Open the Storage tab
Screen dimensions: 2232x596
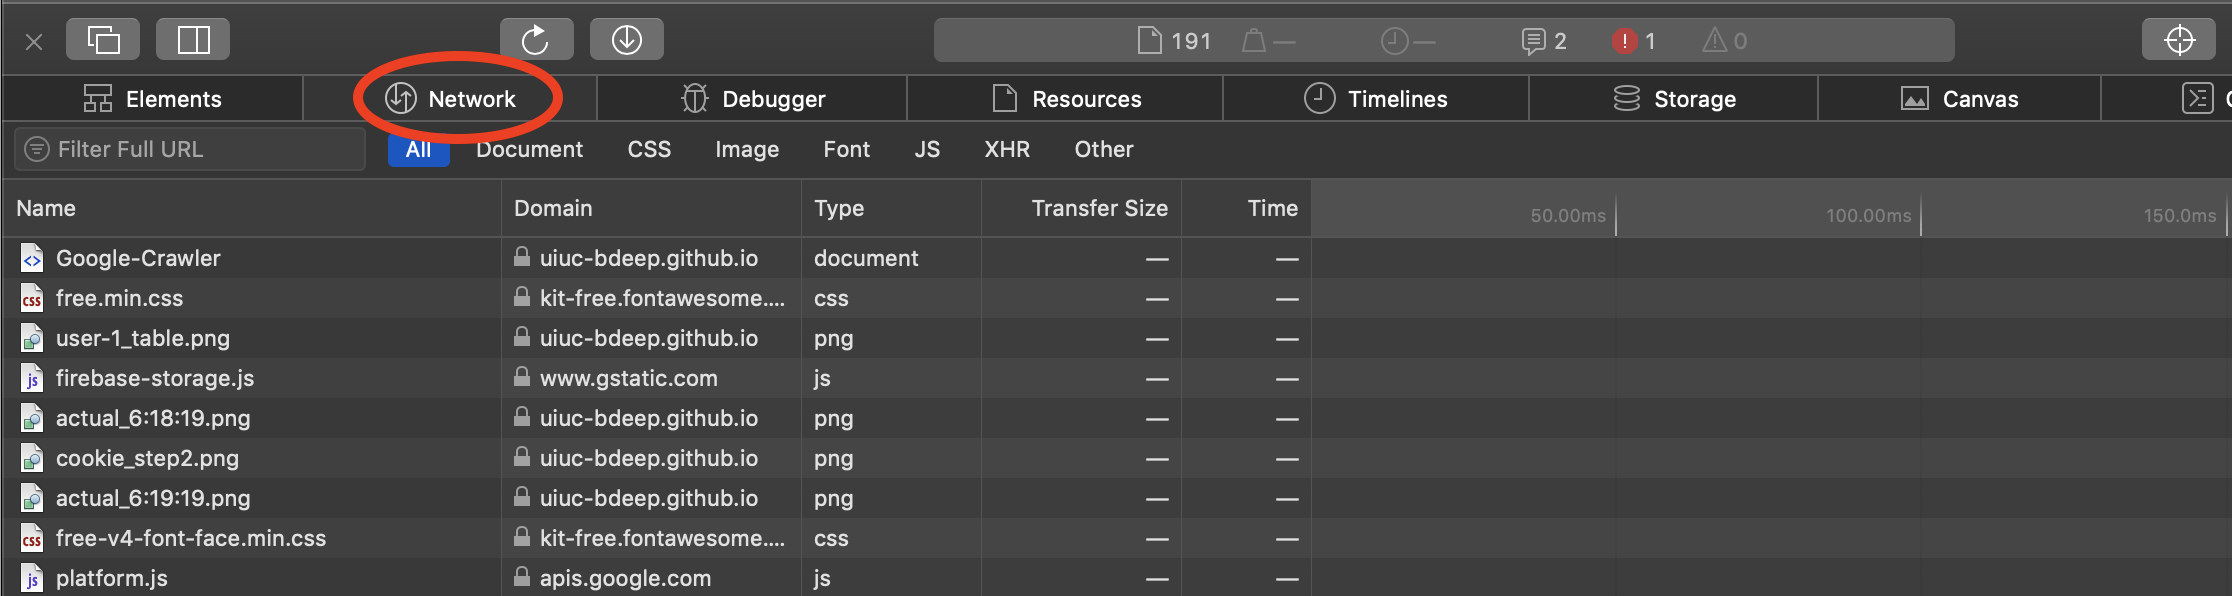(1675, 99)
